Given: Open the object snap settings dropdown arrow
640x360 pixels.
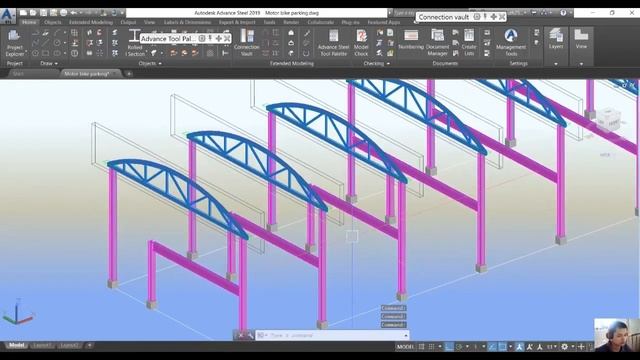Looking at the screenshot, I should [x=510, y=347].
